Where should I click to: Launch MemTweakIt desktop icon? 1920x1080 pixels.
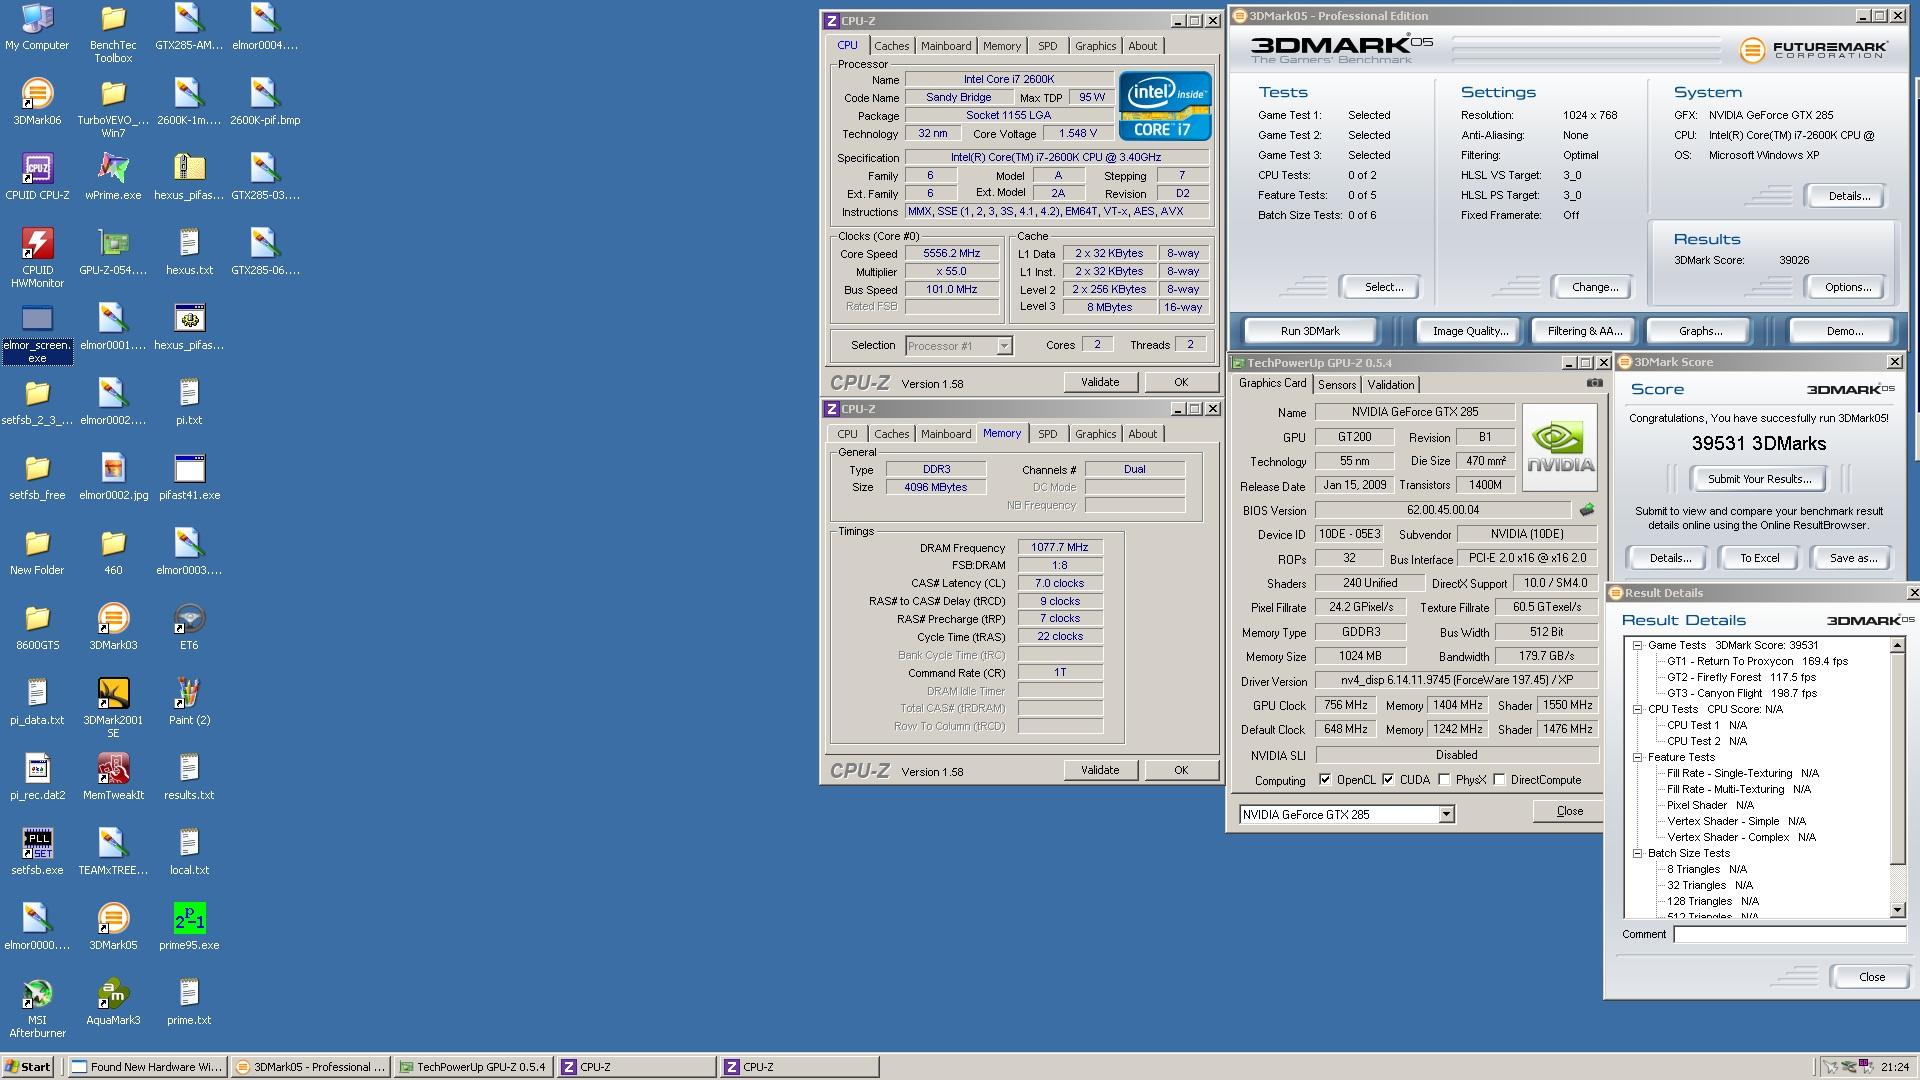tap(113, 777)
